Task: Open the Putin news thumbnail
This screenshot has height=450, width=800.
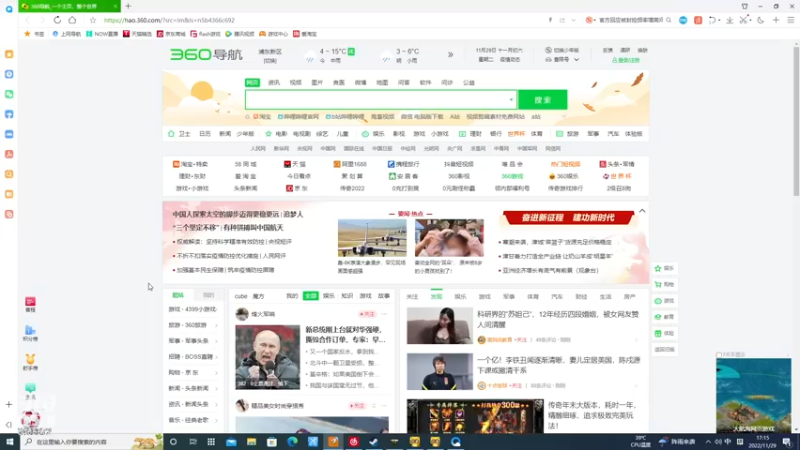Action: point(267,357)
